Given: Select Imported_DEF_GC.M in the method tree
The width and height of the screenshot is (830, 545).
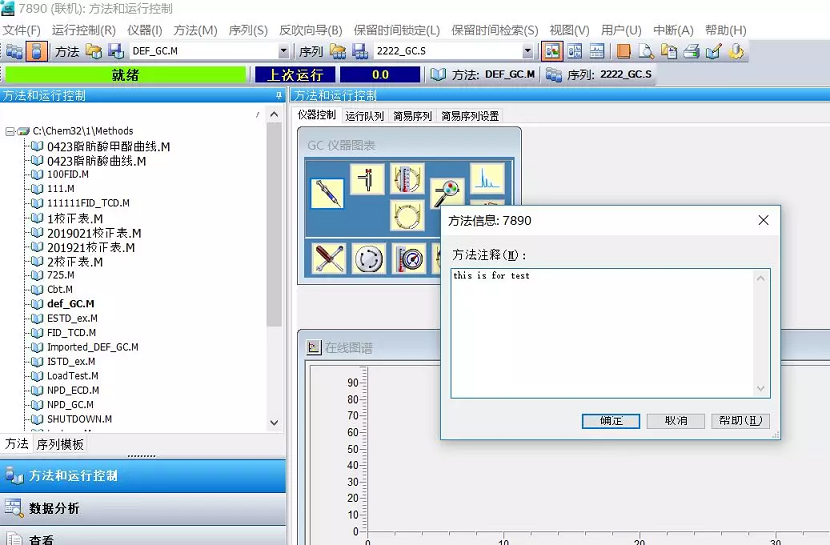Looking at the screenshot, I should [x=93, y=347].
